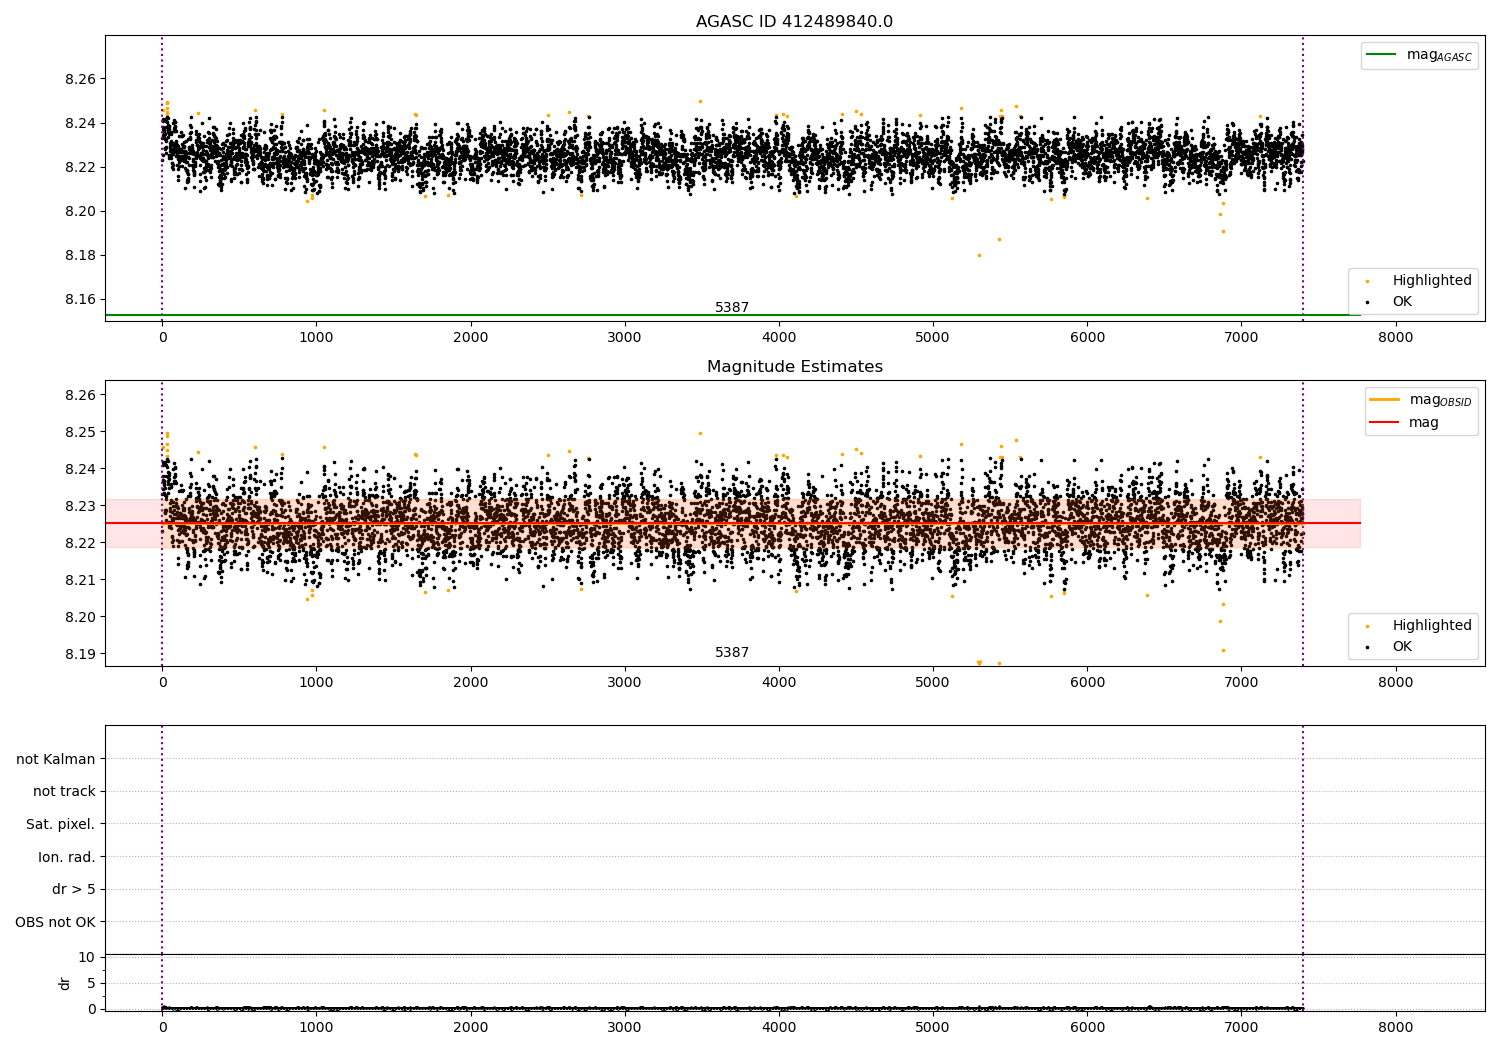Viewport: 1500px width, 1050px height.
Task: Click the 5 tick on the dr axis
Action: coord(91,983)
